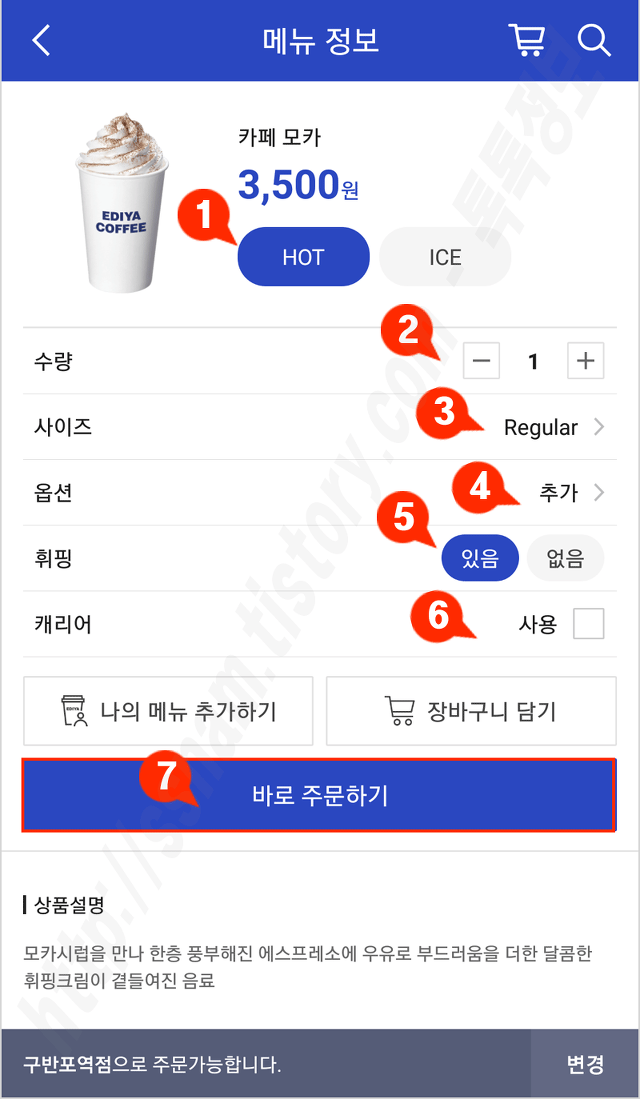Tap the back arrow in header

(41, 41)
